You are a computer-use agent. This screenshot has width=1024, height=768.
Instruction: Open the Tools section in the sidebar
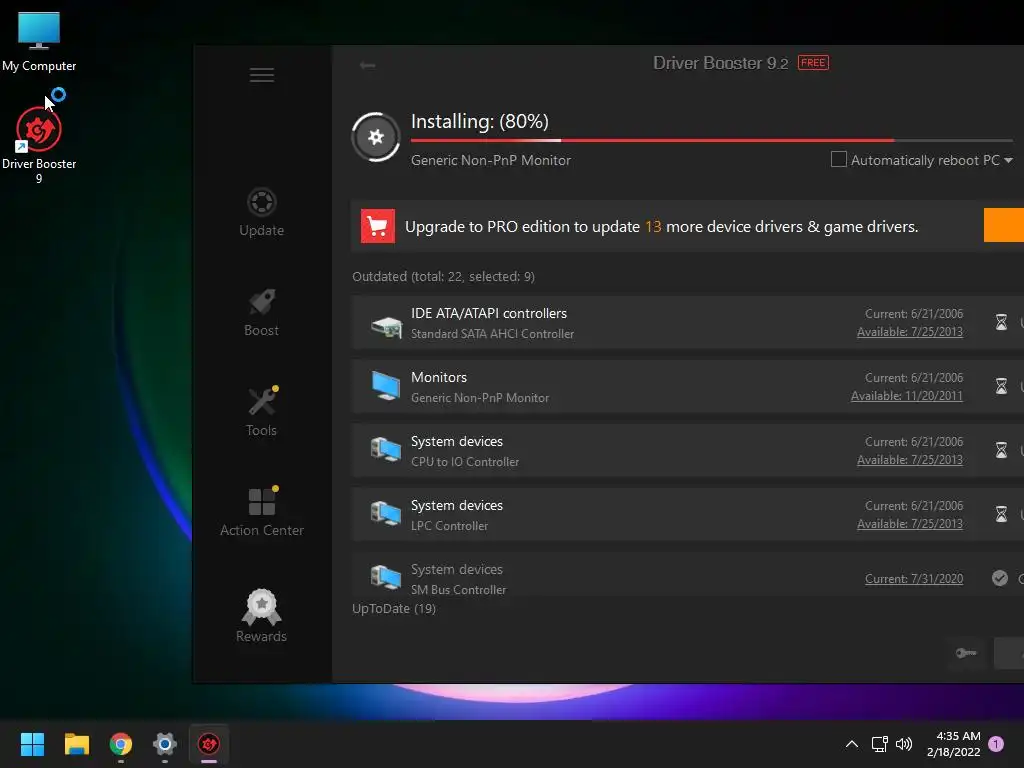click(261, 411)
